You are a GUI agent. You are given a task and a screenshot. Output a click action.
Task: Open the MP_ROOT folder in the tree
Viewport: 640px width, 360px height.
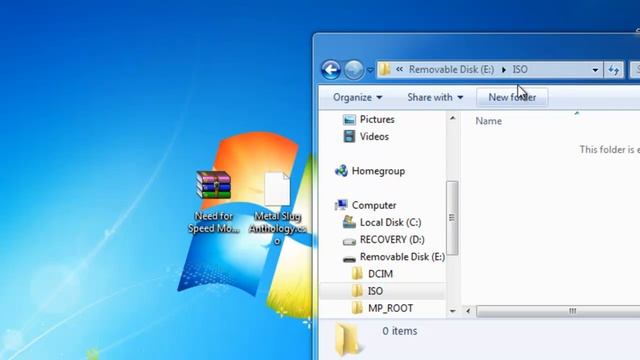pyautogui.click(x=382, y=308)
